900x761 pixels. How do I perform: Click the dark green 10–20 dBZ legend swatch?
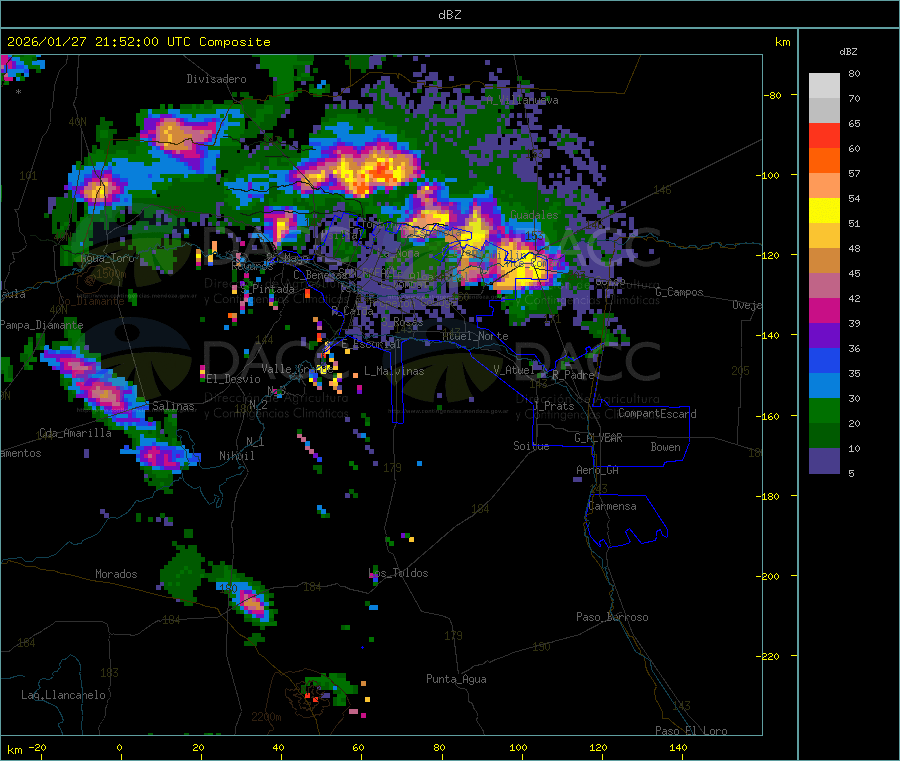824,436
